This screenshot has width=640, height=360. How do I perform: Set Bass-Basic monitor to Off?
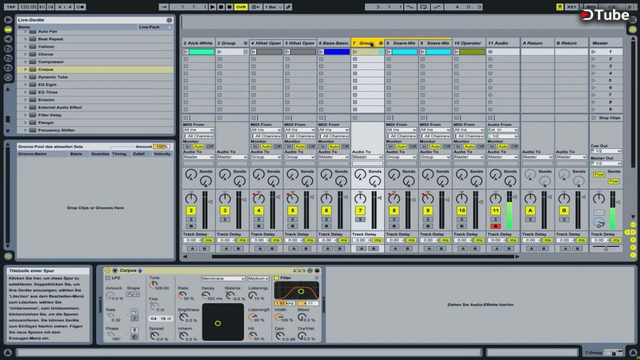click(x=345, y=146)
